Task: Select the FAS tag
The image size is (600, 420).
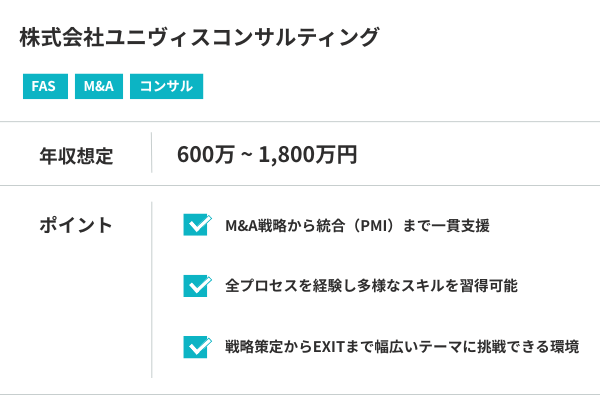Action: [43, 87]
